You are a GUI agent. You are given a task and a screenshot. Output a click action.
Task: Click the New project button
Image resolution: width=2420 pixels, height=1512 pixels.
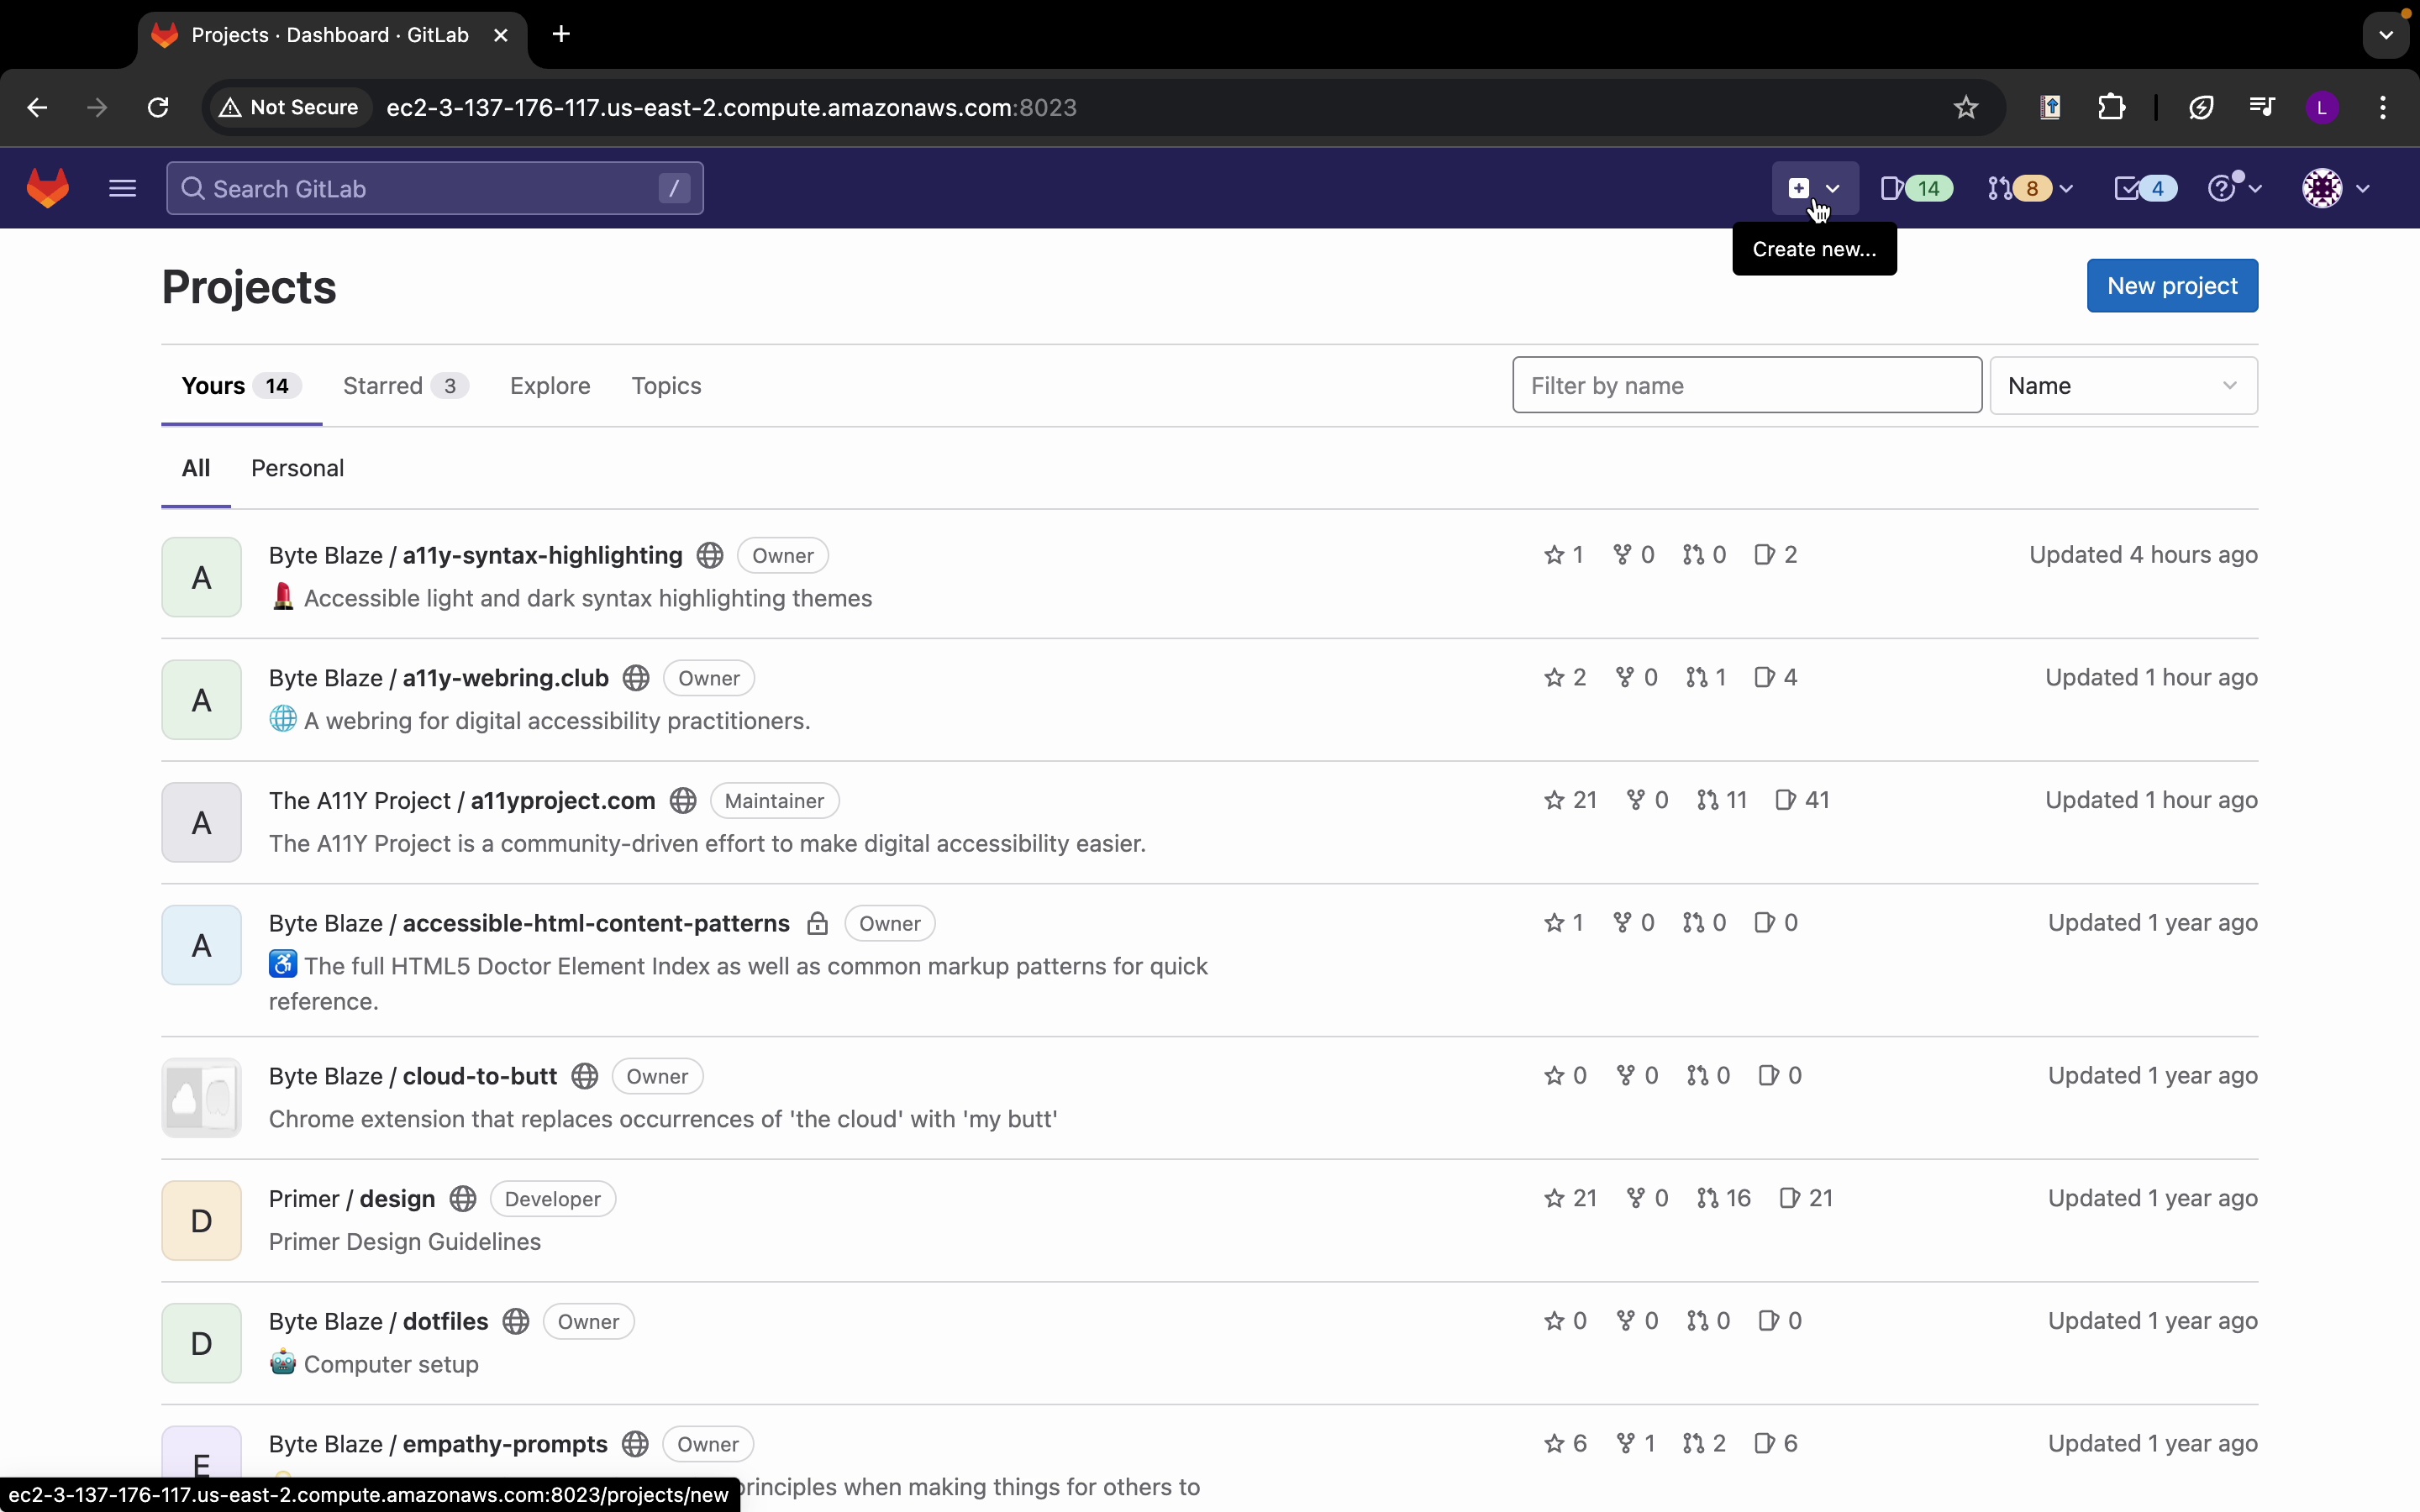[2172, 286]
